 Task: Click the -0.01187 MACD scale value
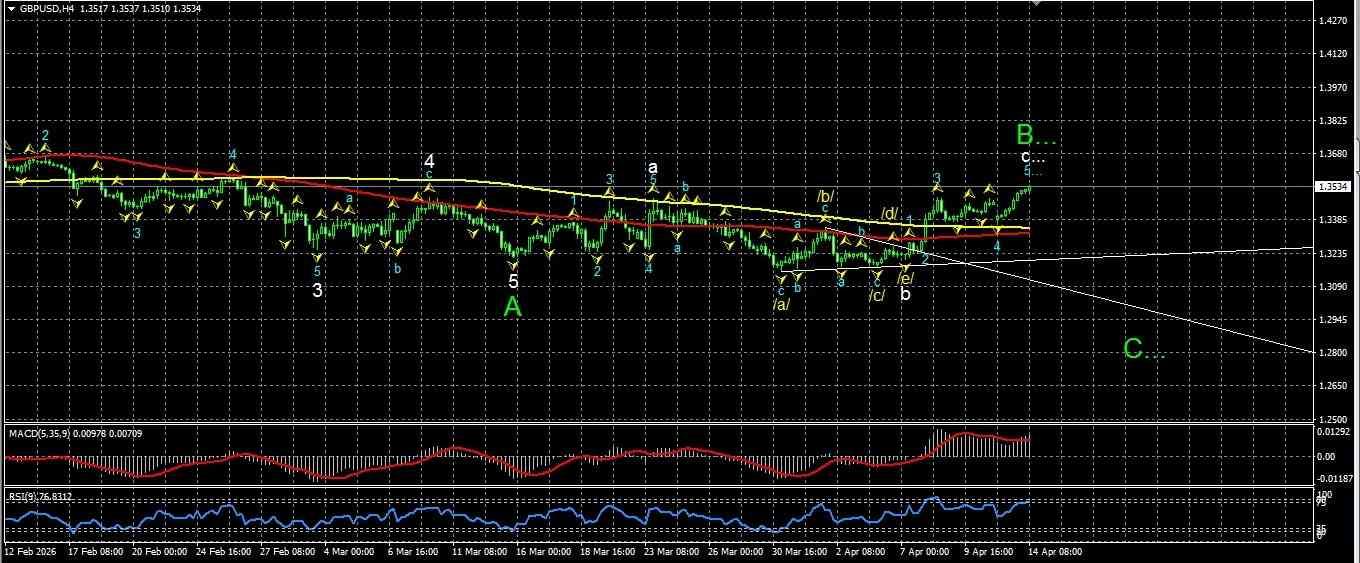pyautogui.click(x=1333, y=479)
